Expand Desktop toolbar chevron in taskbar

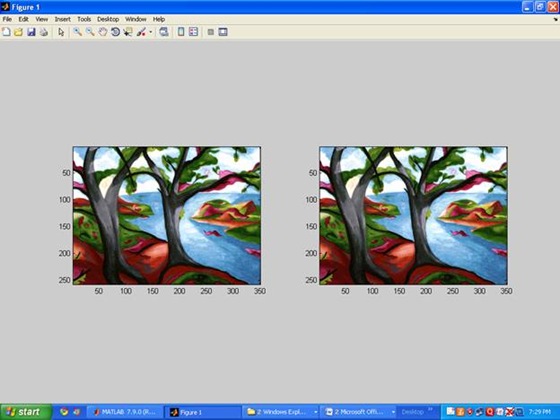[x=430, y=410]
